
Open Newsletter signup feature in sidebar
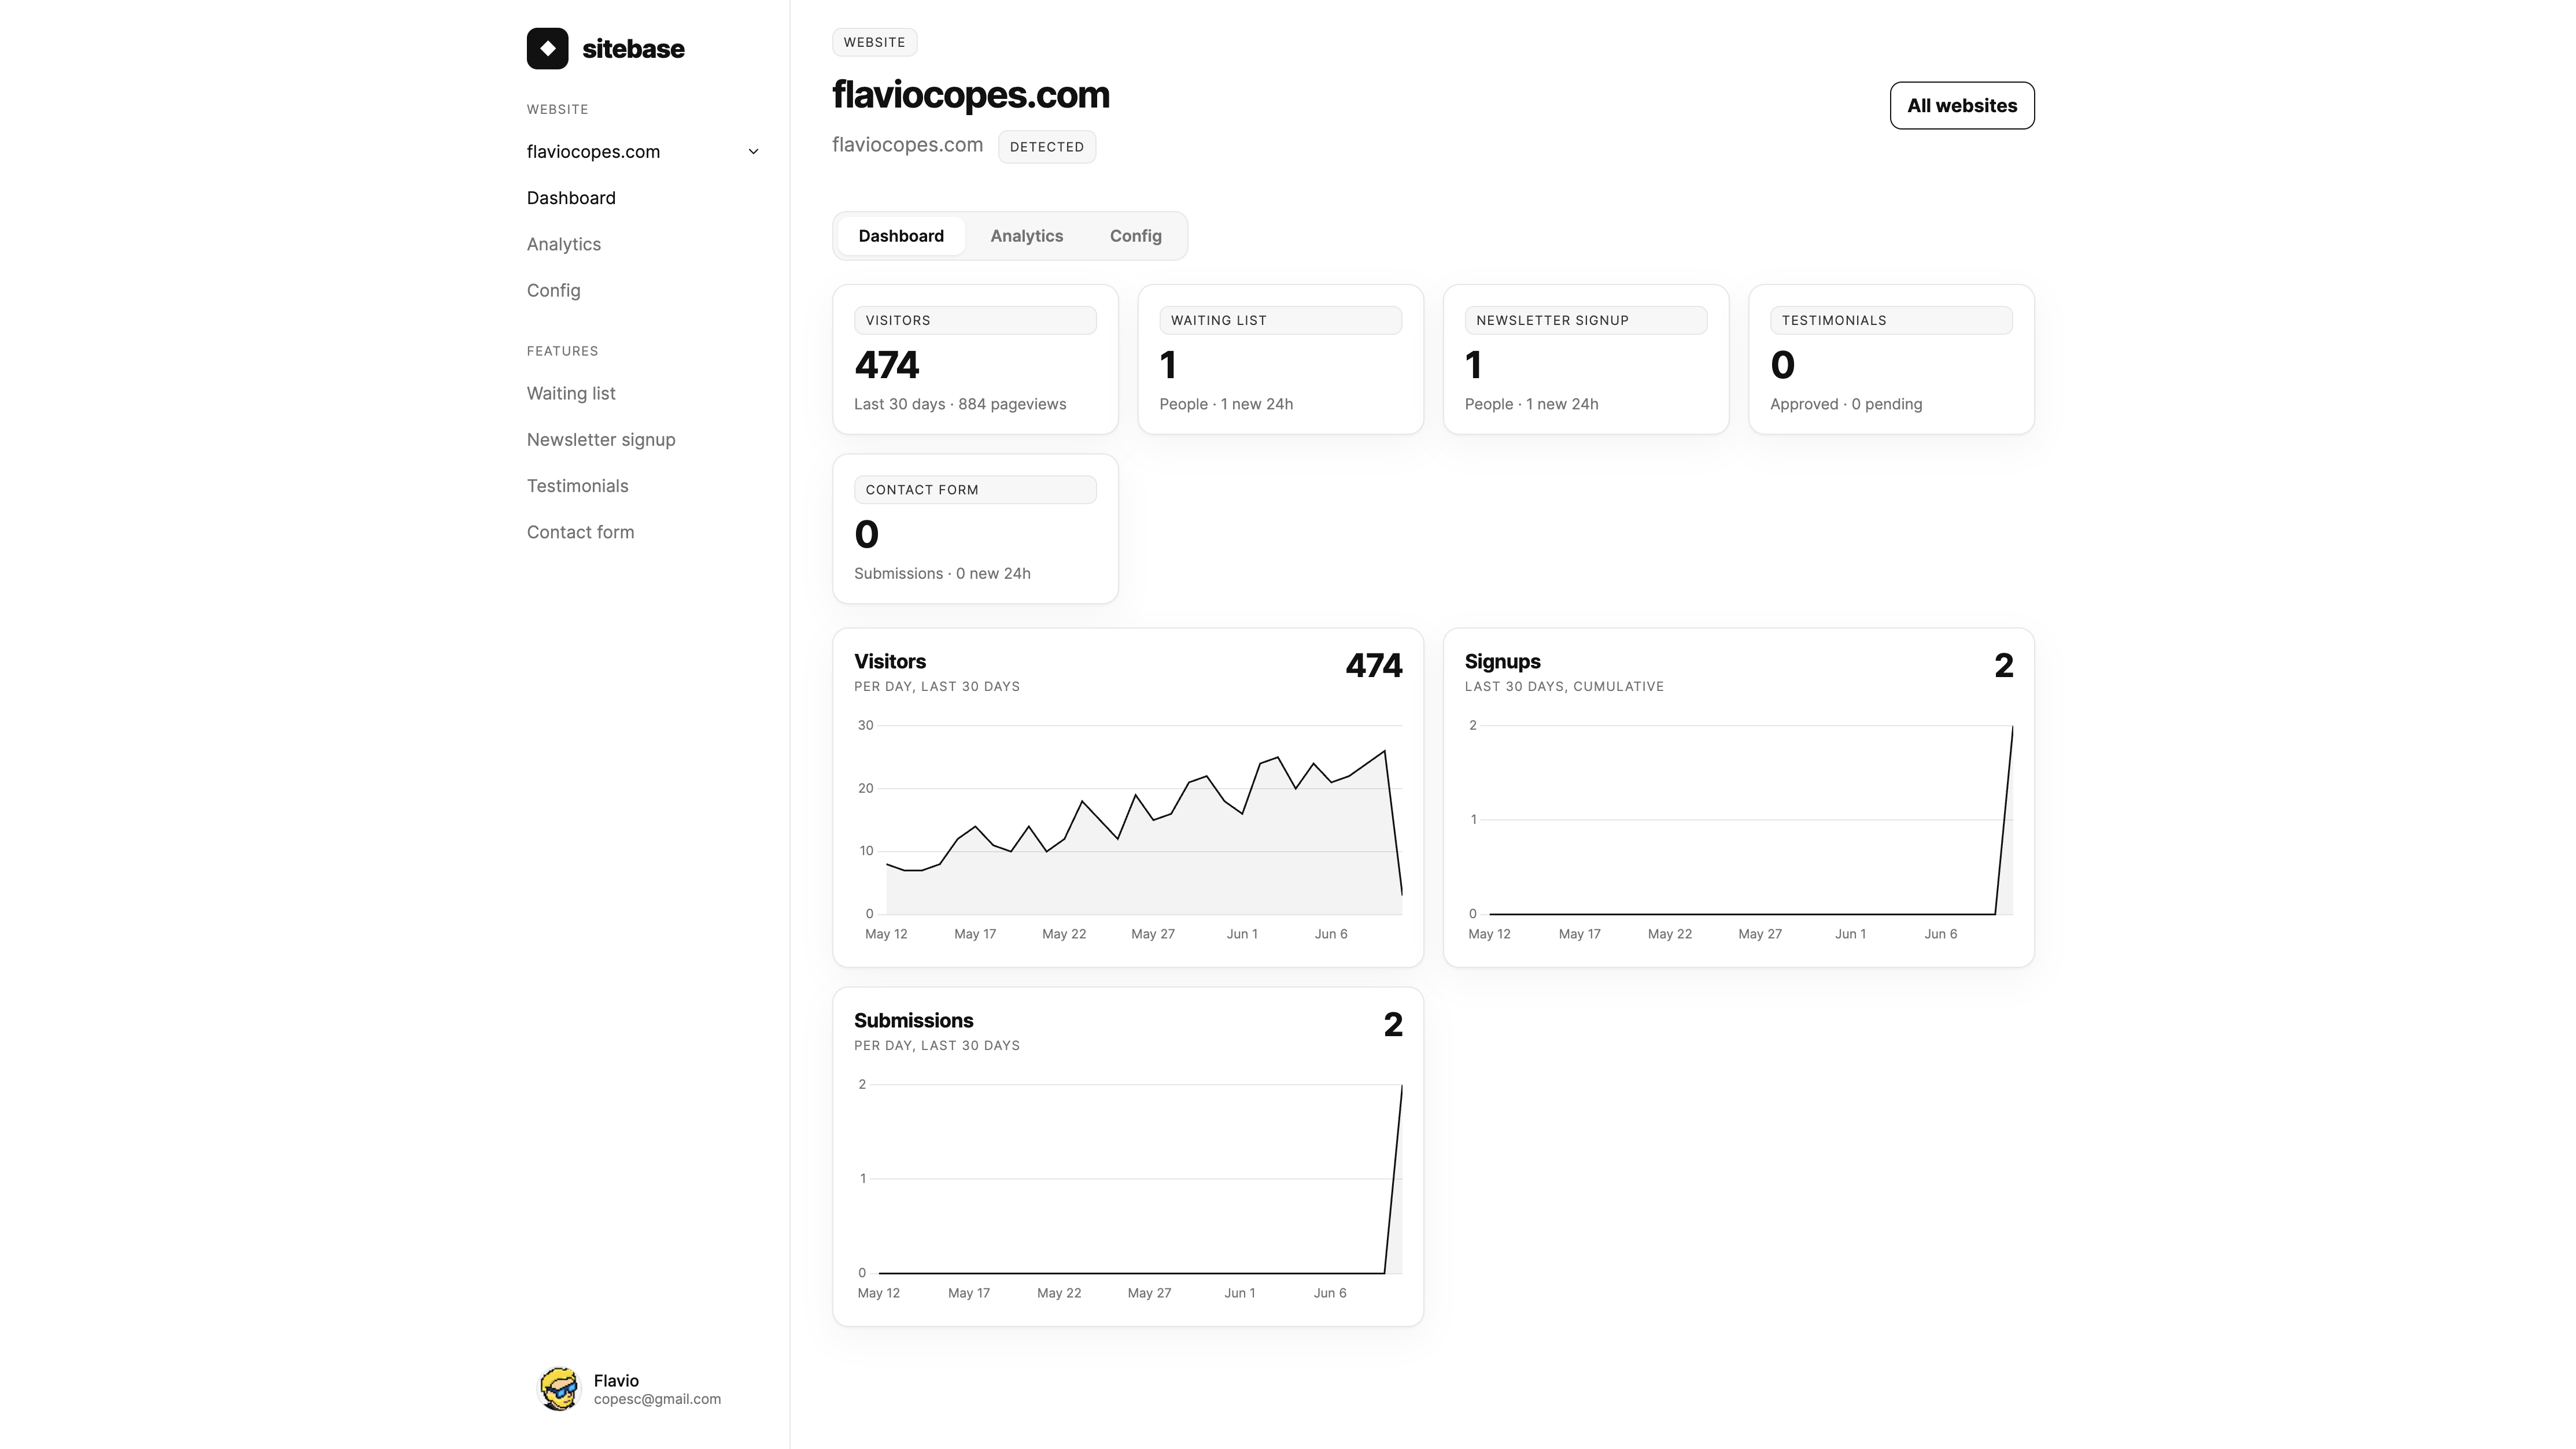[601, 439]
